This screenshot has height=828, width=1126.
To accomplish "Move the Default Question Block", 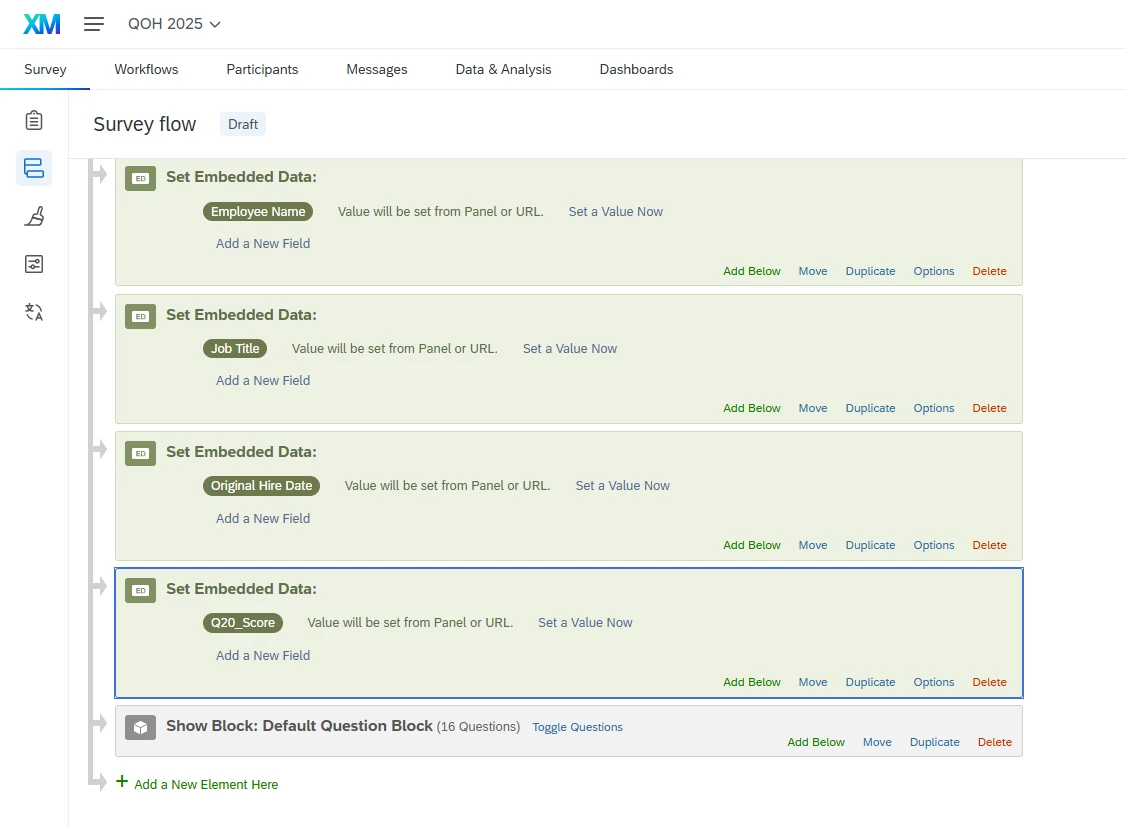I will (x=877, y=743).
